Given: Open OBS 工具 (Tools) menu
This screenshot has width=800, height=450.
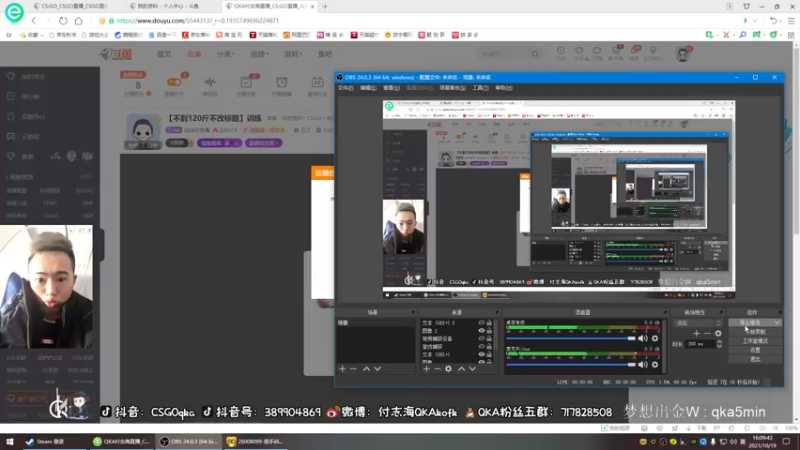Looking at the screenshot, I should click(480, 88).
